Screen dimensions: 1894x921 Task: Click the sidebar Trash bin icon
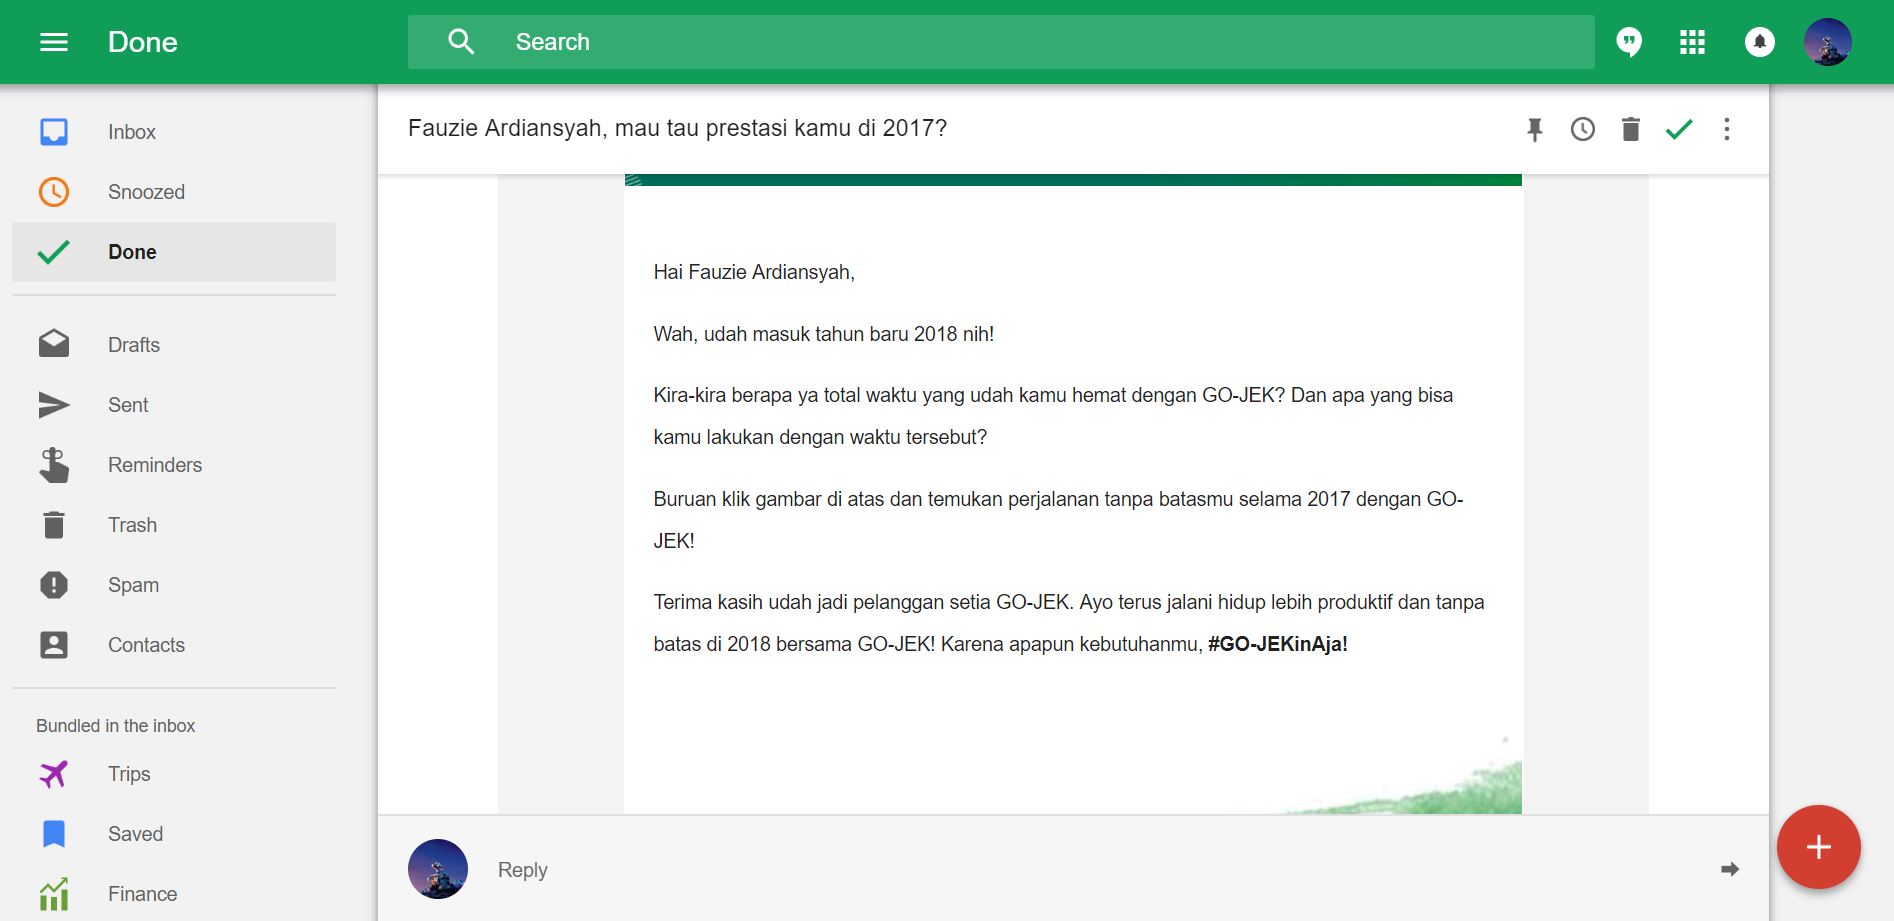(54, 525)
